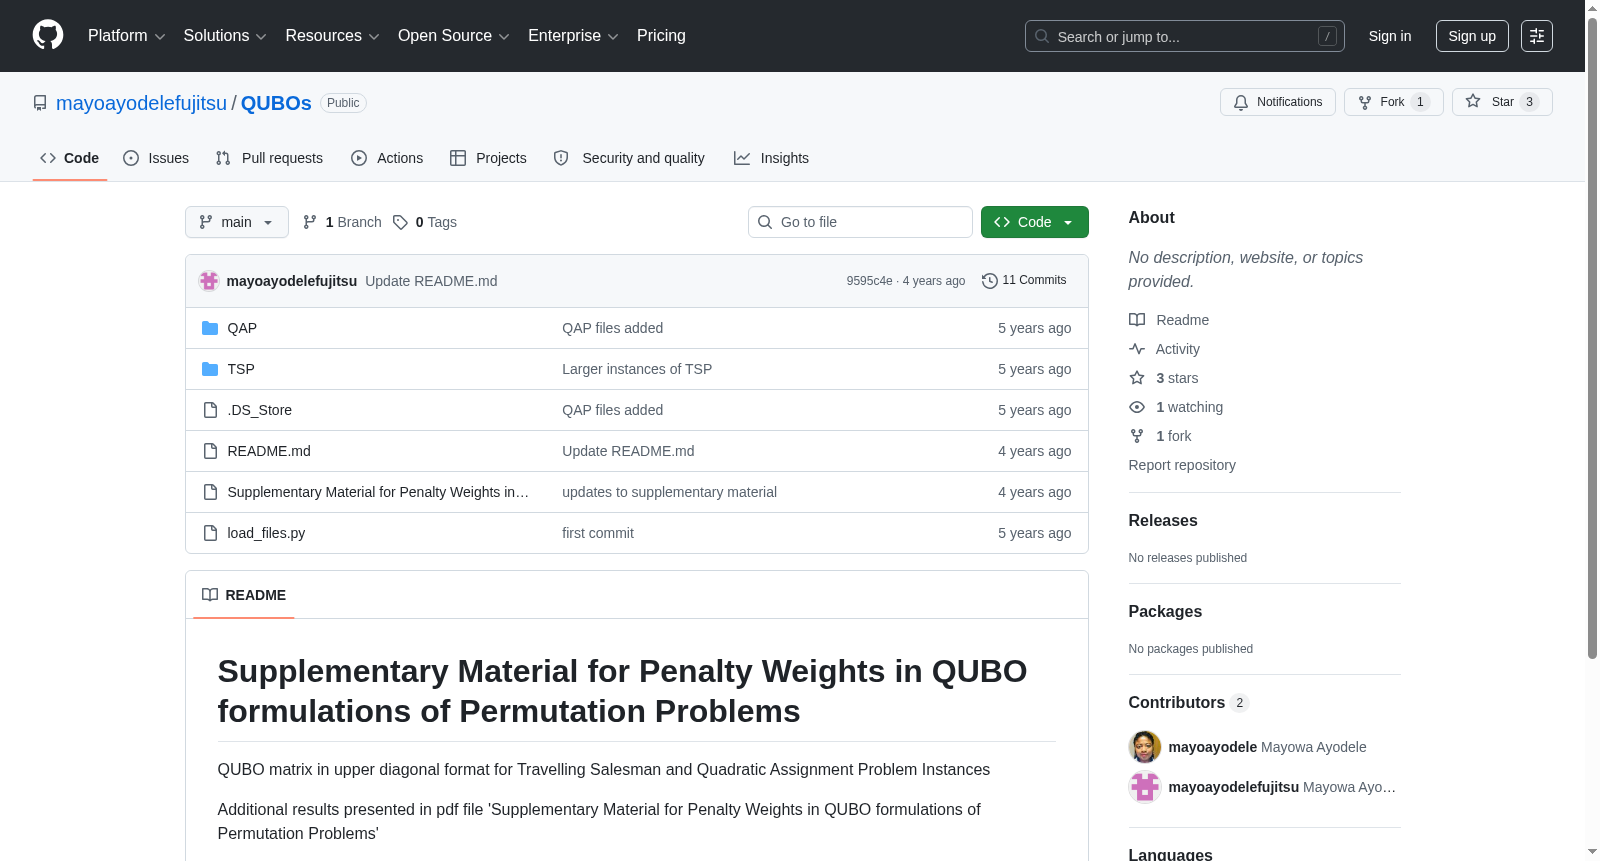
Task: Click the QAP folder icon
Action: [x=210, y=328]
